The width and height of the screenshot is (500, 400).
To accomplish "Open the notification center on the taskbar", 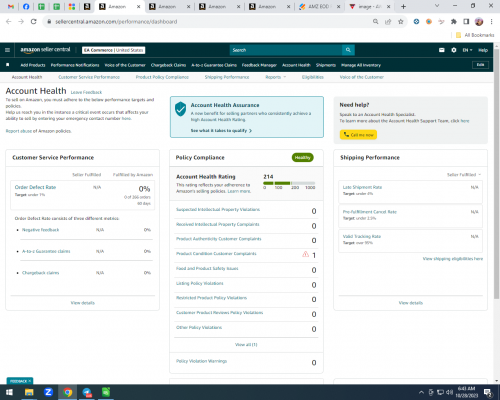I will click(488, 392).
